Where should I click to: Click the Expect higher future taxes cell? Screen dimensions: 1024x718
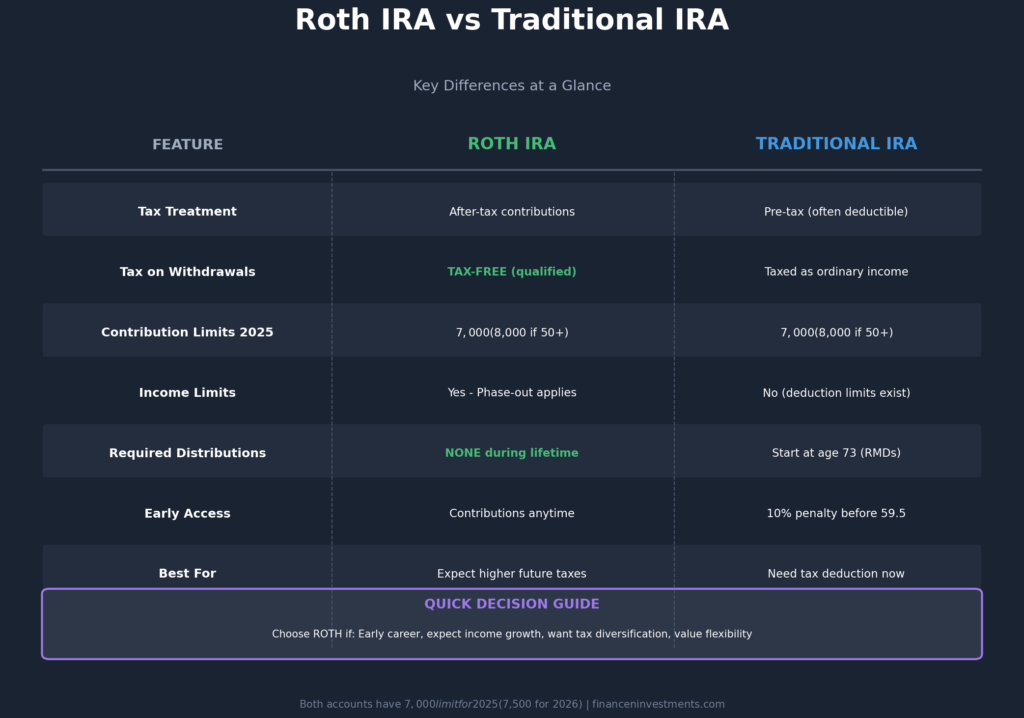coord(512,573)
